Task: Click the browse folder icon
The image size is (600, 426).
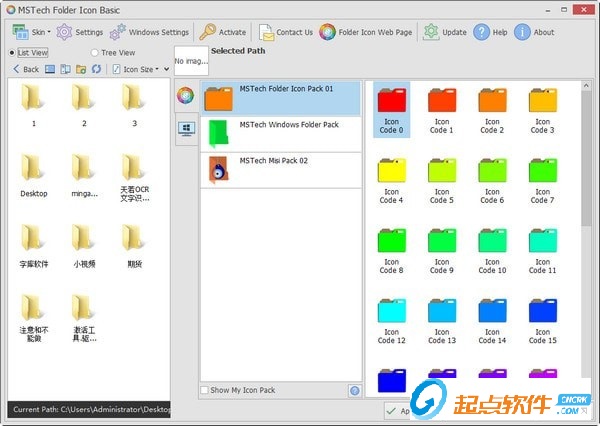Action: pos(81,69)
